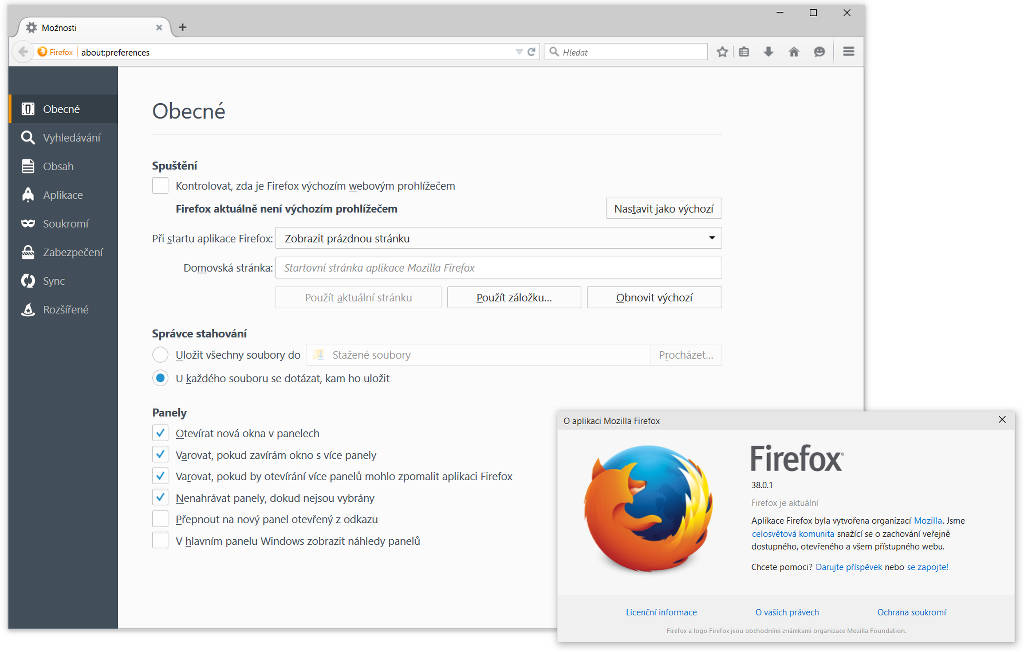1024x652 pixels.
Task: Click the Vyhledávání magnifier icon in sidebar
Action: [x=27, y=138]
